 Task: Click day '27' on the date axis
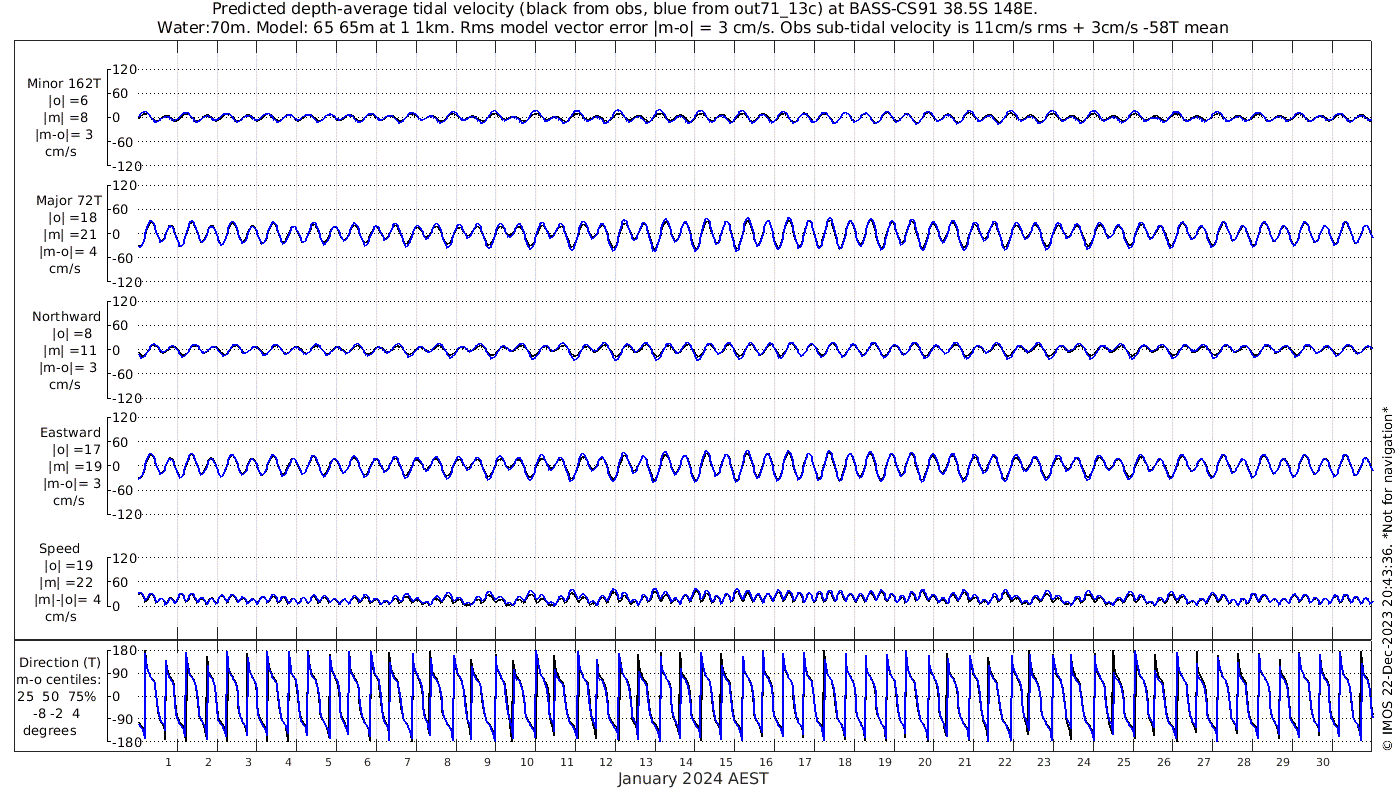click(1203, 762)
